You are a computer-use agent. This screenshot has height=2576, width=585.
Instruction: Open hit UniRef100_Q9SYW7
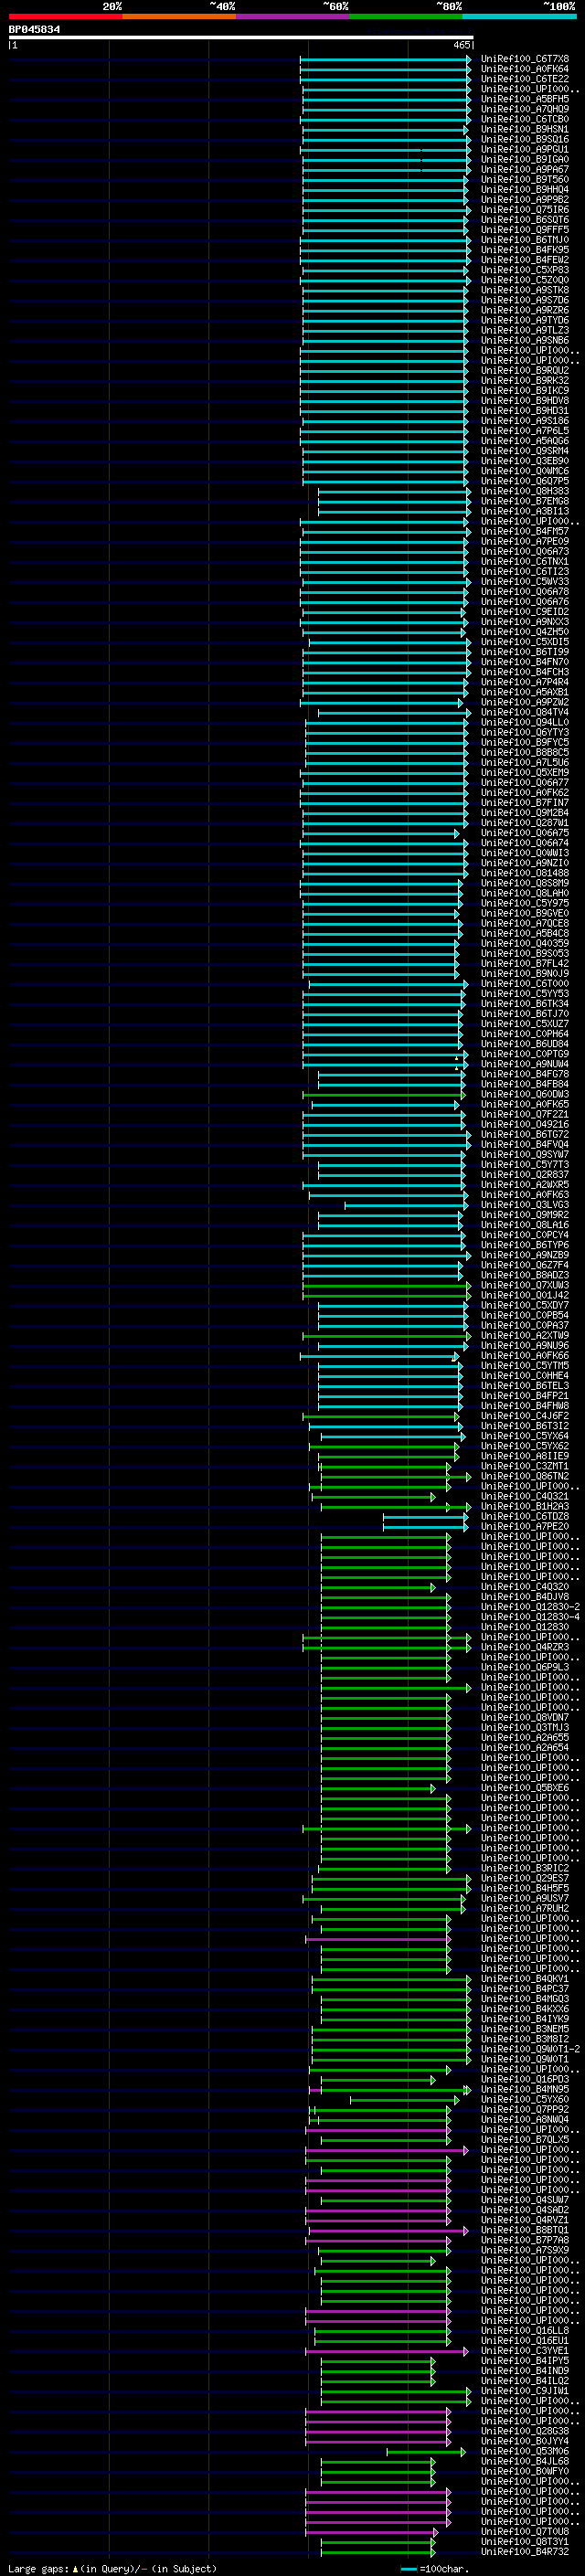tap(524, 1154)
